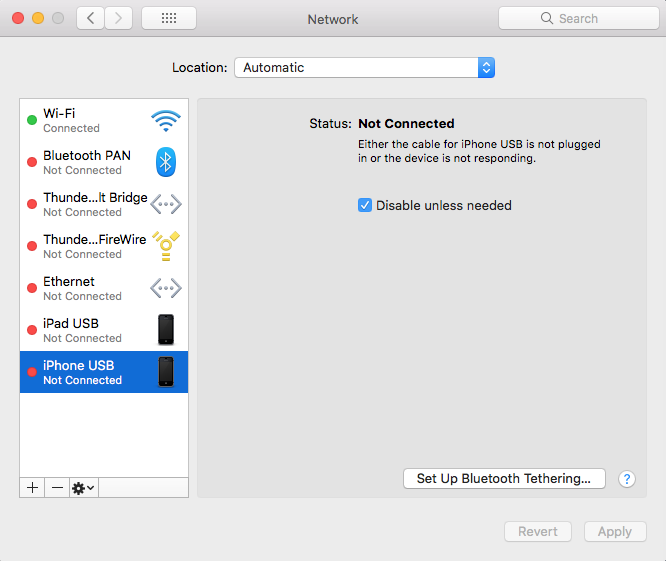The image size is (666, 561).
Task: Click the Wi-Fi signal icon
Action: tap(166, 121)
